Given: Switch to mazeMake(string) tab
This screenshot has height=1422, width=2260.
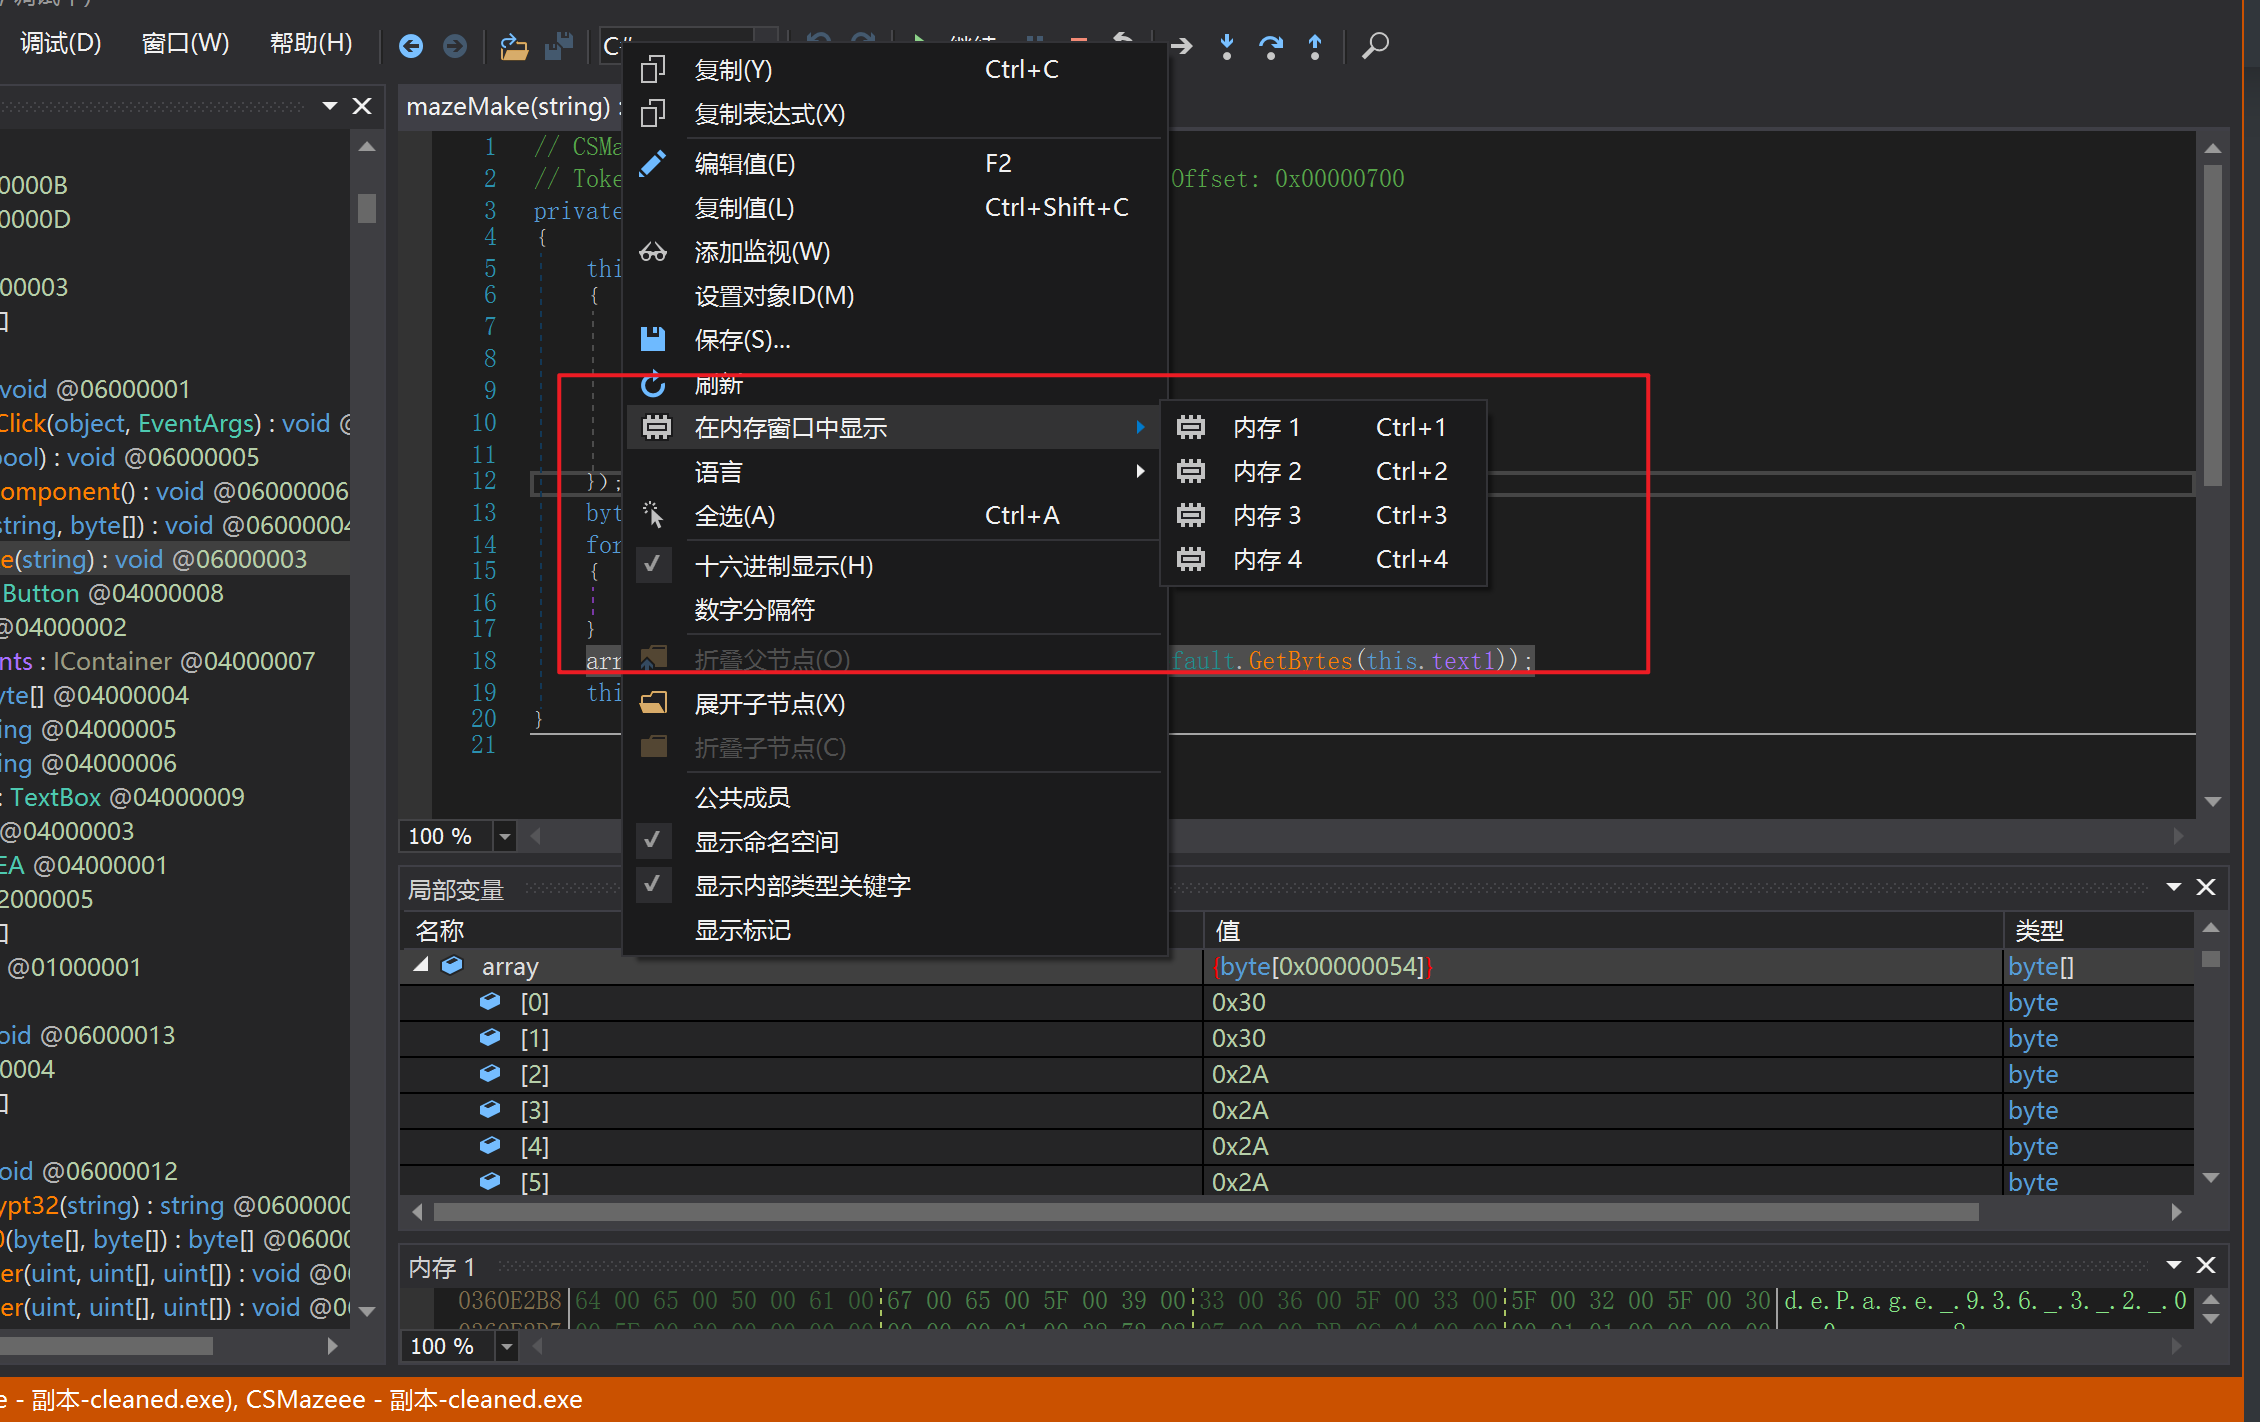Looking at the screenshot, I should tap(509, 106).
